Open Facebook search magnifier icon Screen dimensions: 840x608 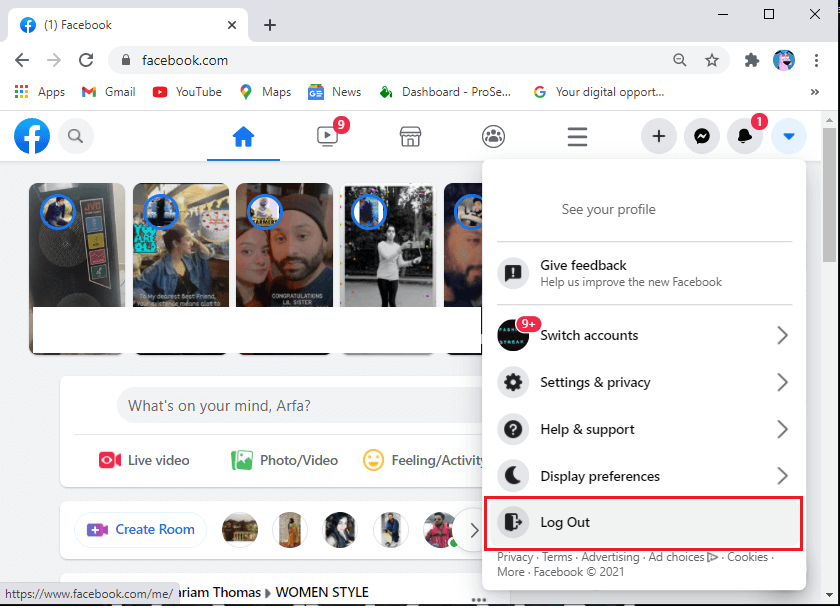click(76, 136)
